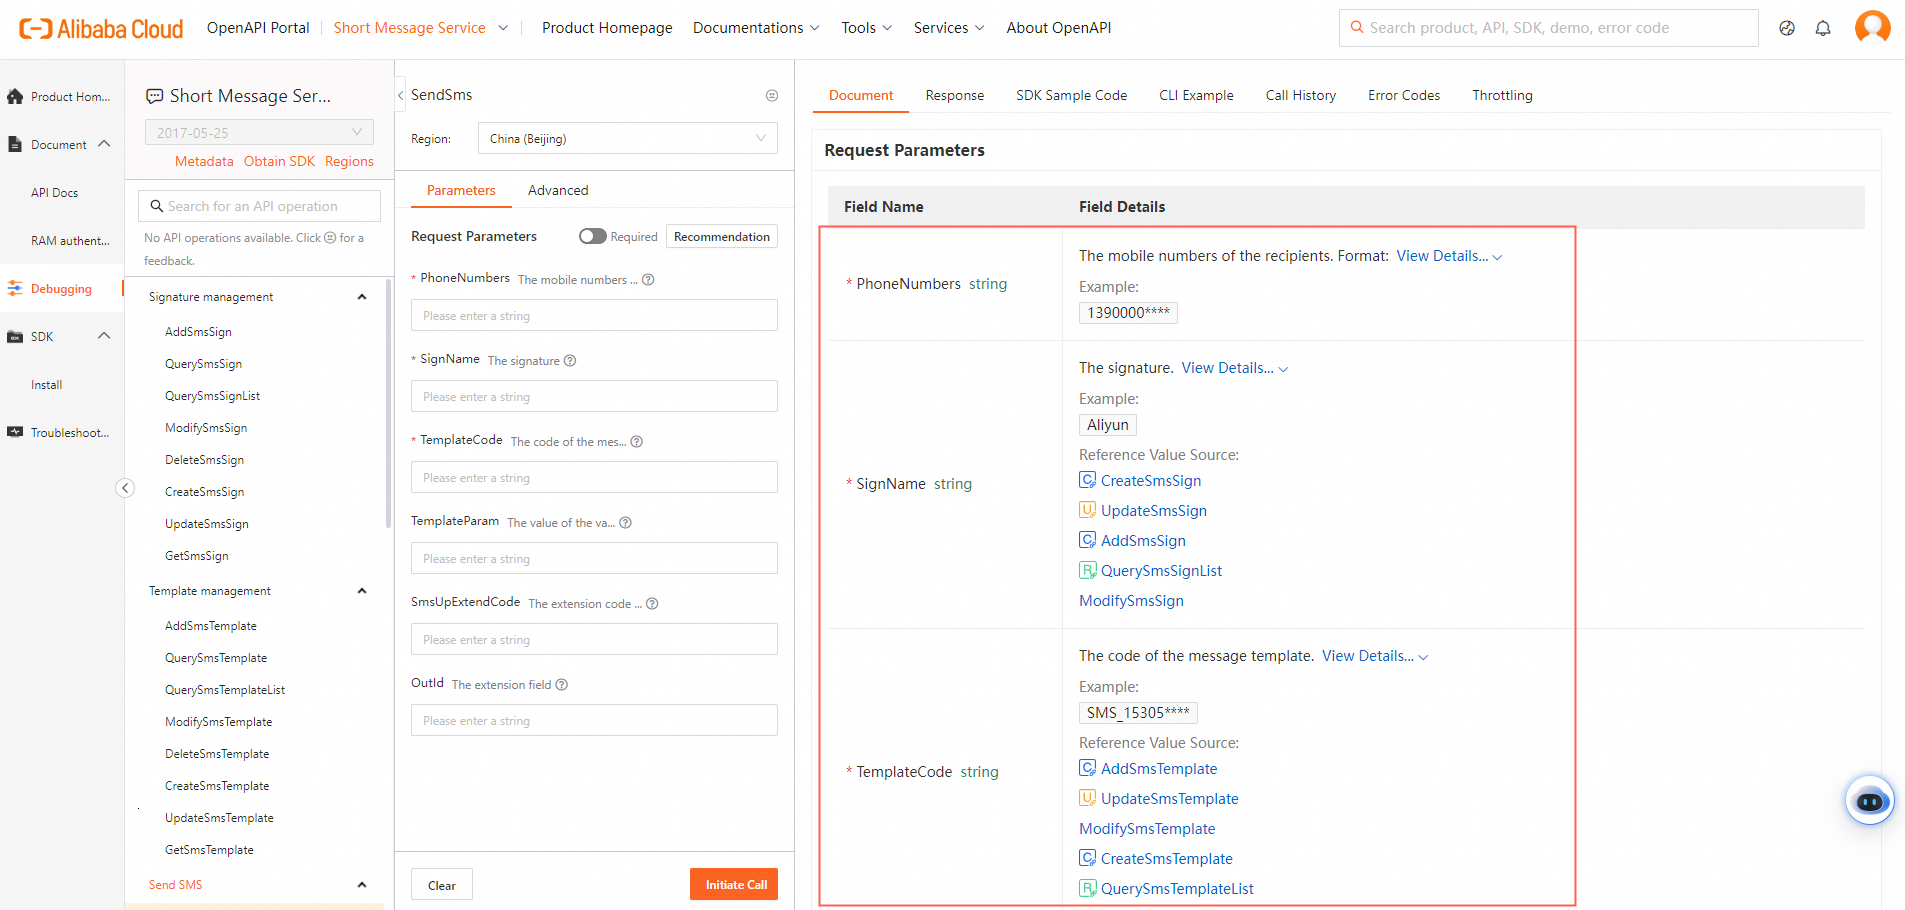Toggle the Required parameters switch
Image resolution: width=1905 pixels, height=910 pixels.
(592, 236)
